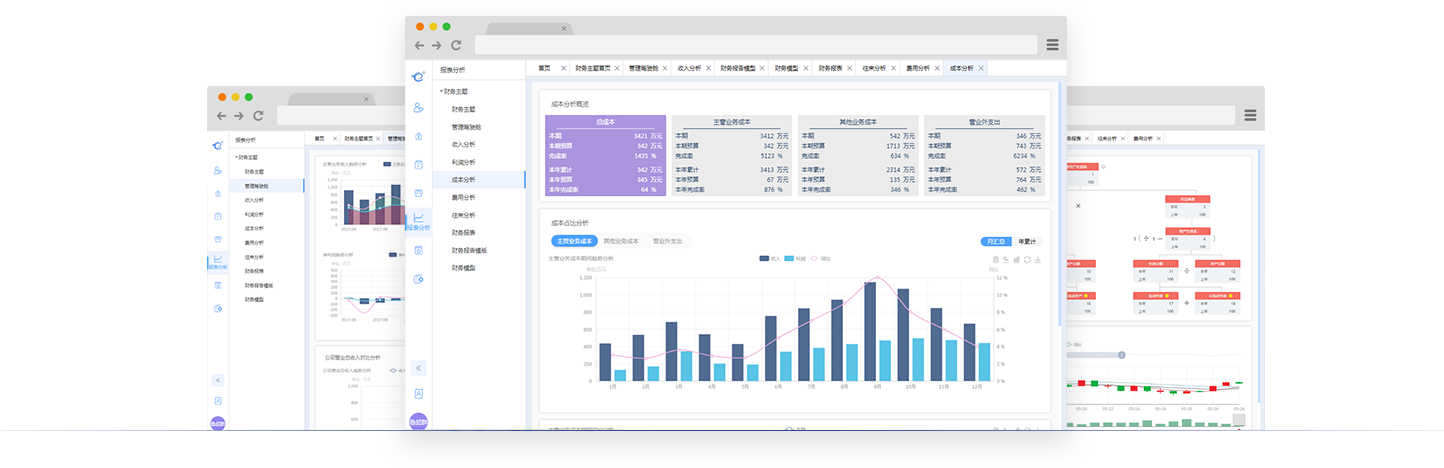Toggle the 收入 legend series
1444x468 pixels.
pos(770,258)
